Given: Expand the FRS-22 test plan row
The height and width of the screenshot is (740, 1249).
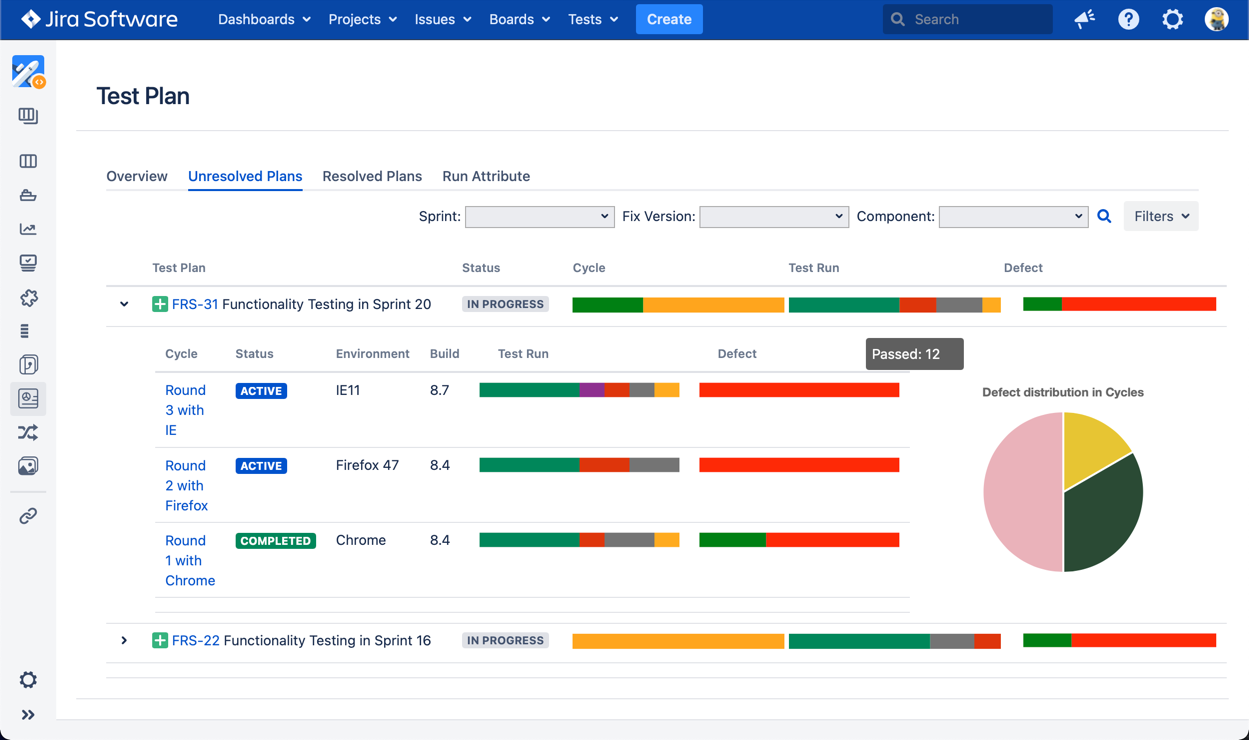Looking at the screenshot, I should [x=124, y=640].
